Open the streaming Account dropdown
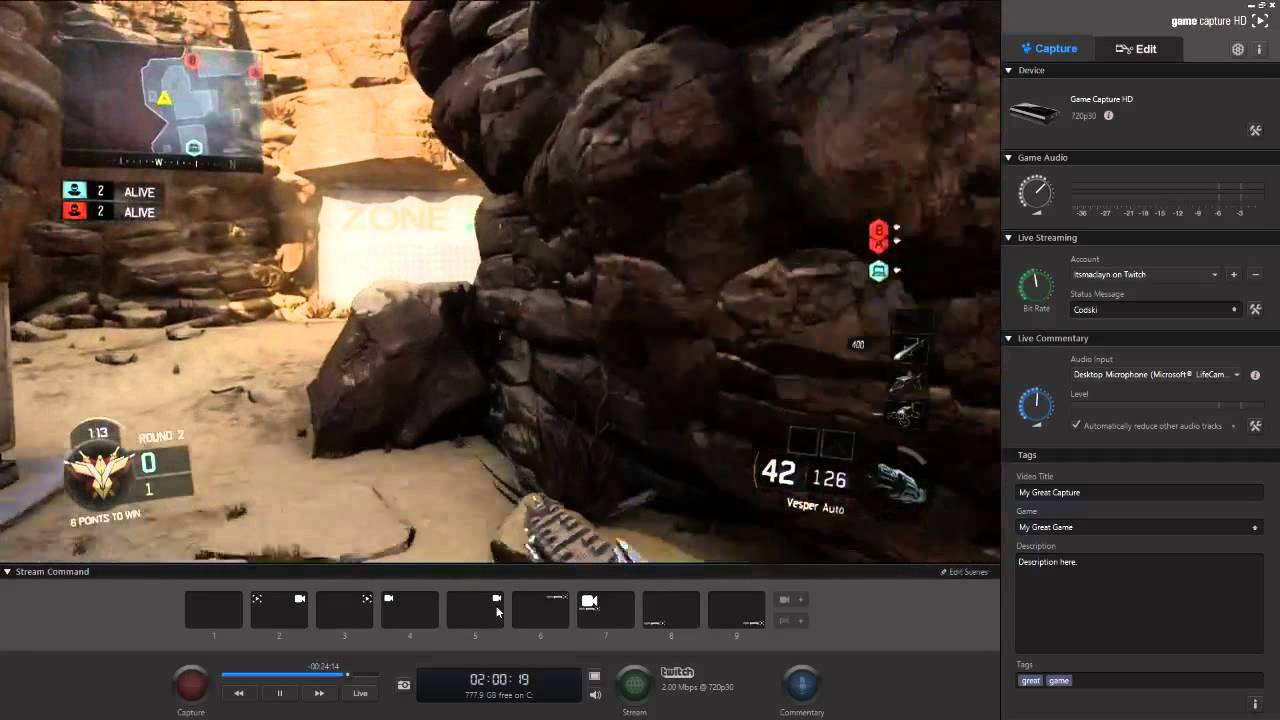The image size is (1280, 720). [x=1146, y=274]
